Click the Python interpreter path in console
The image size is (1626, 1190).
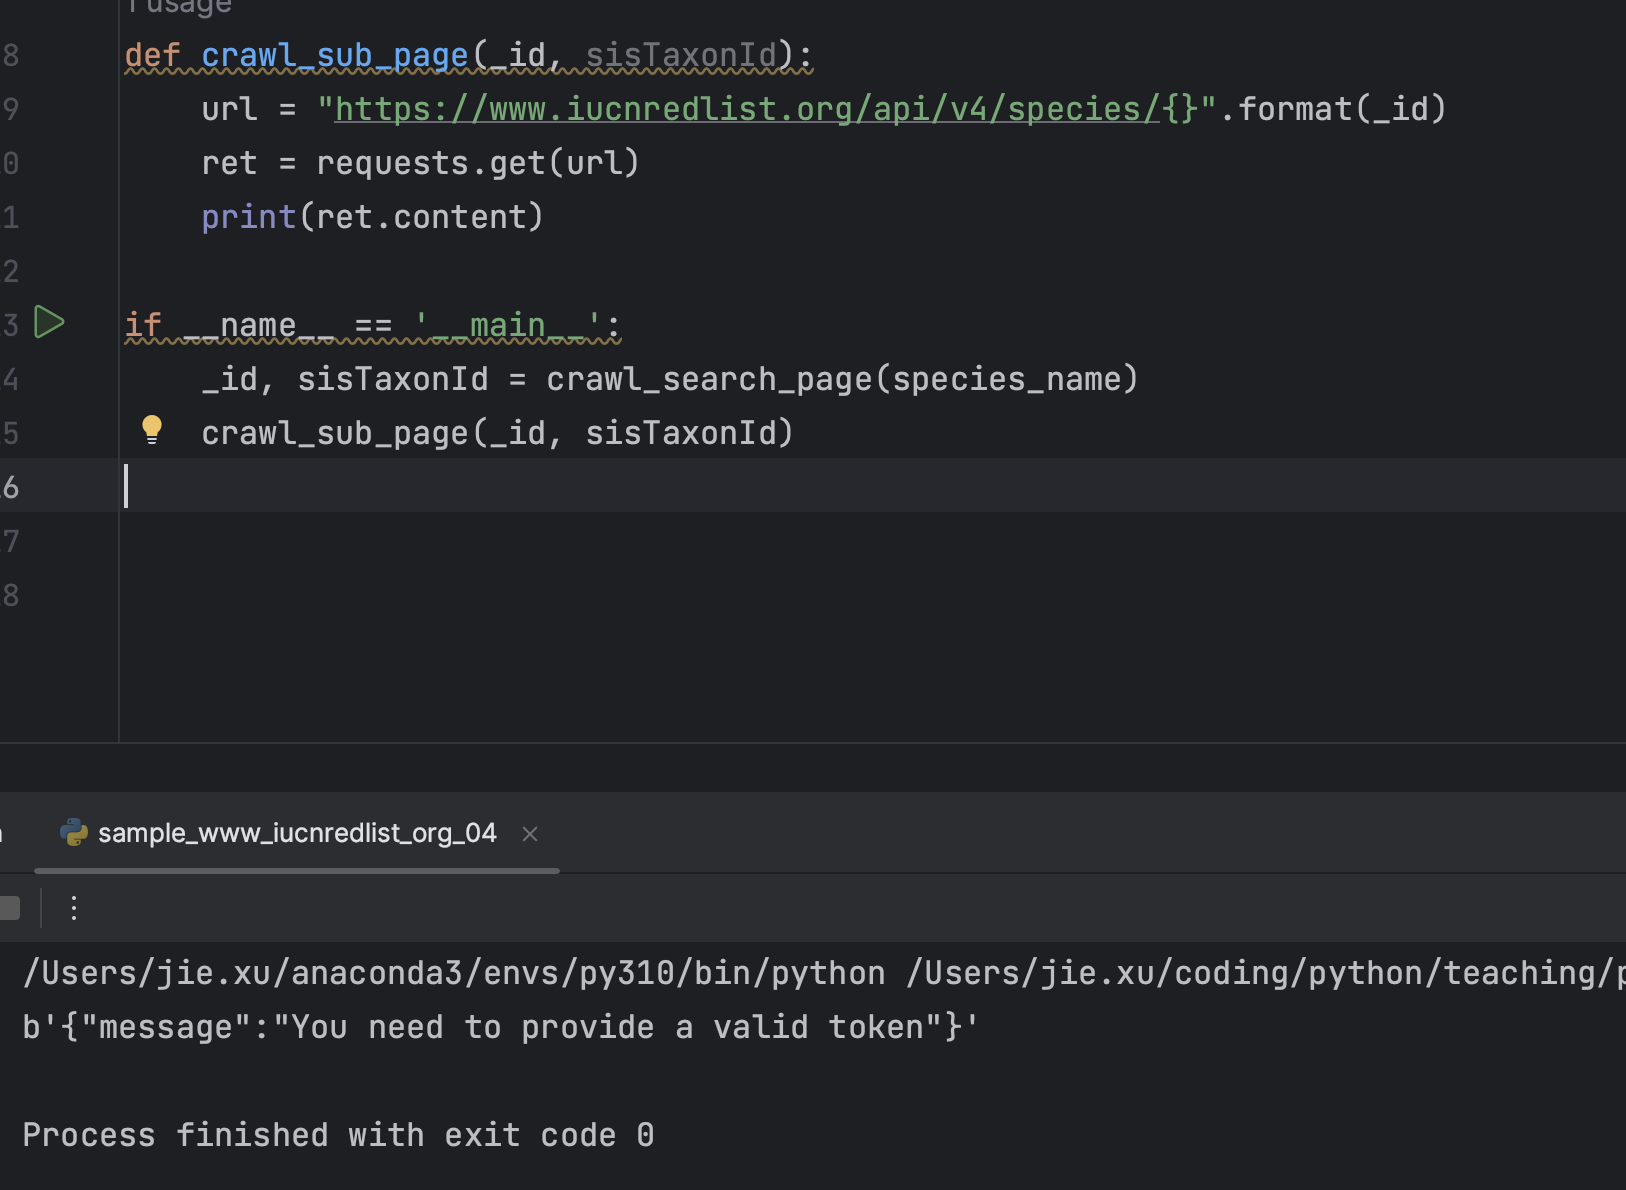coord(453,973)
